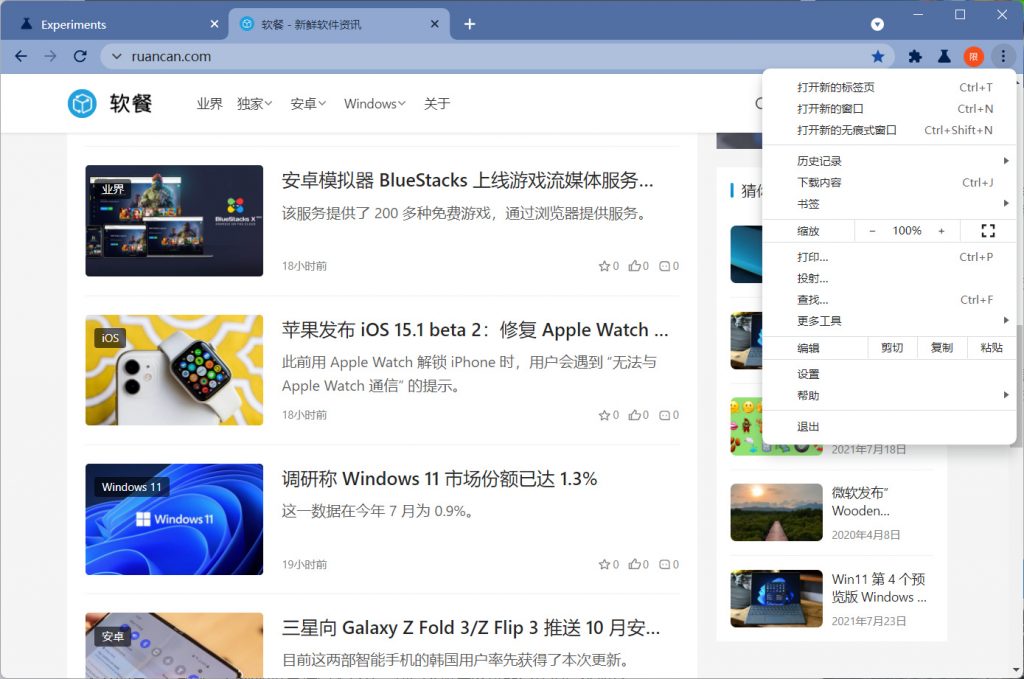Reload the current page
1024x679 pixels.
point(80,56)
